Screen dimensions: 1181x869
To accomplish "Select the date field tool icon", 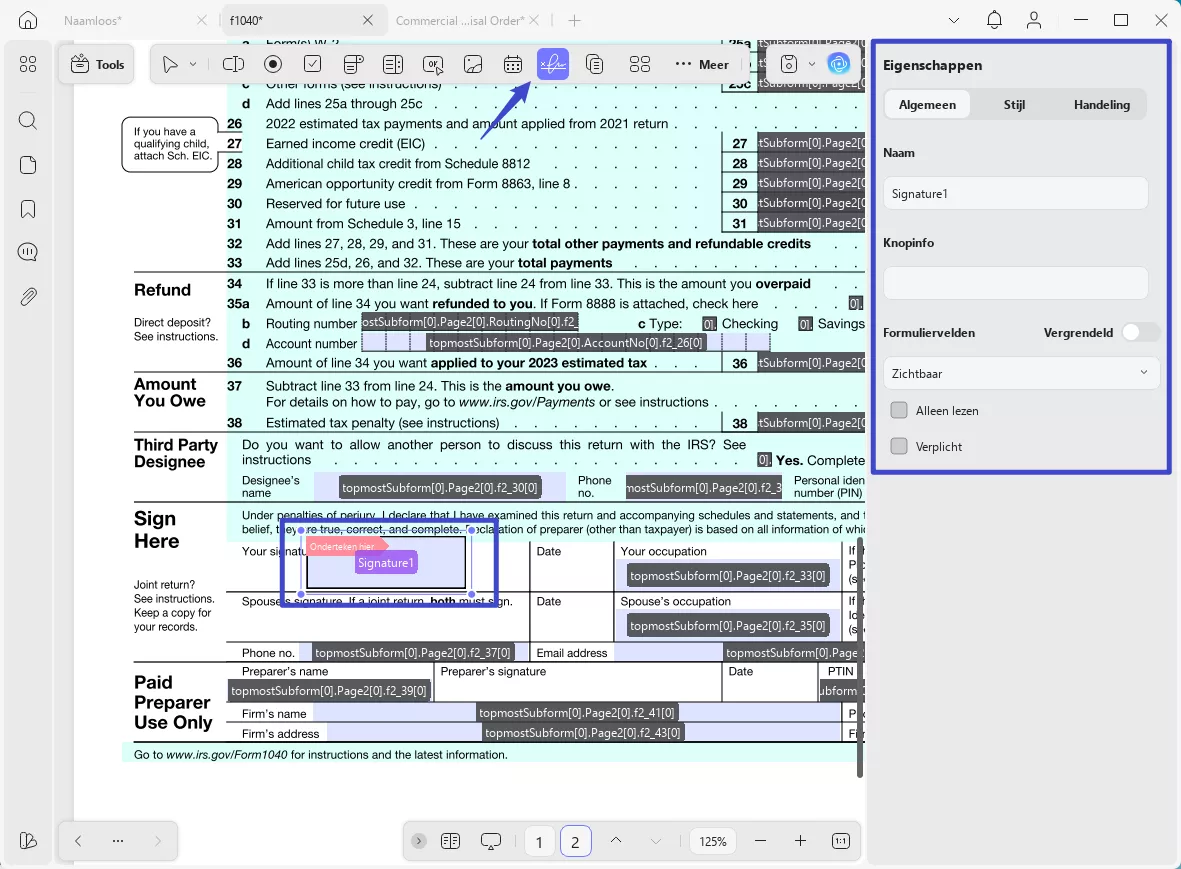I will click(x=513, y=64).
